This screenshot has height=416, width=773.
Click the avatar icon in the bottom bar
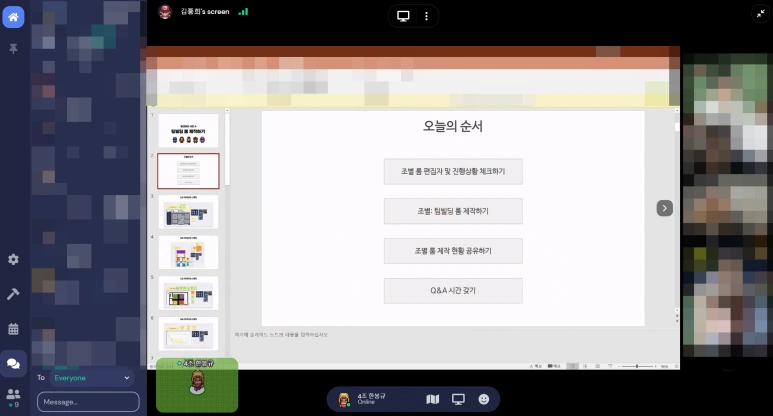pyautogui.click(x=344, y=399)
